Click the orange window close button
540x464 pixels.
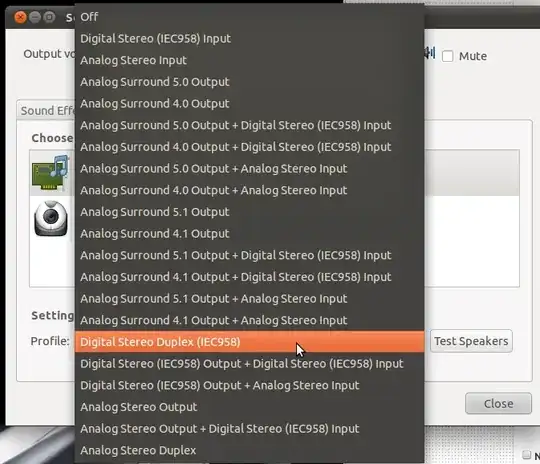(20, 17)
